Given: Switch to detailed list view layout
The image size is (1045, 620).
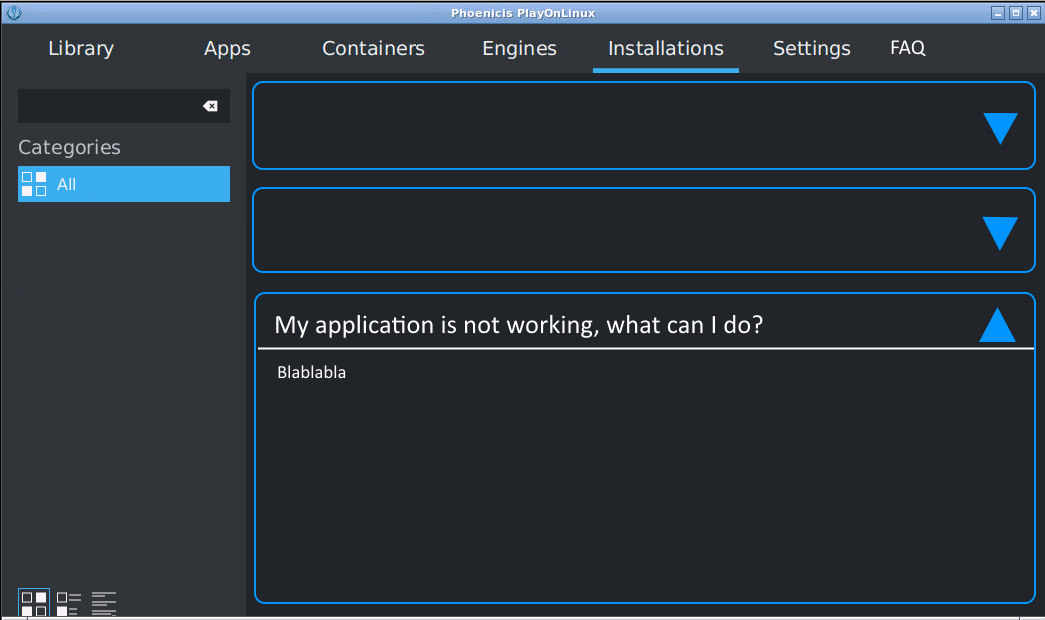Looking at the screenshot, I should 103,601.
